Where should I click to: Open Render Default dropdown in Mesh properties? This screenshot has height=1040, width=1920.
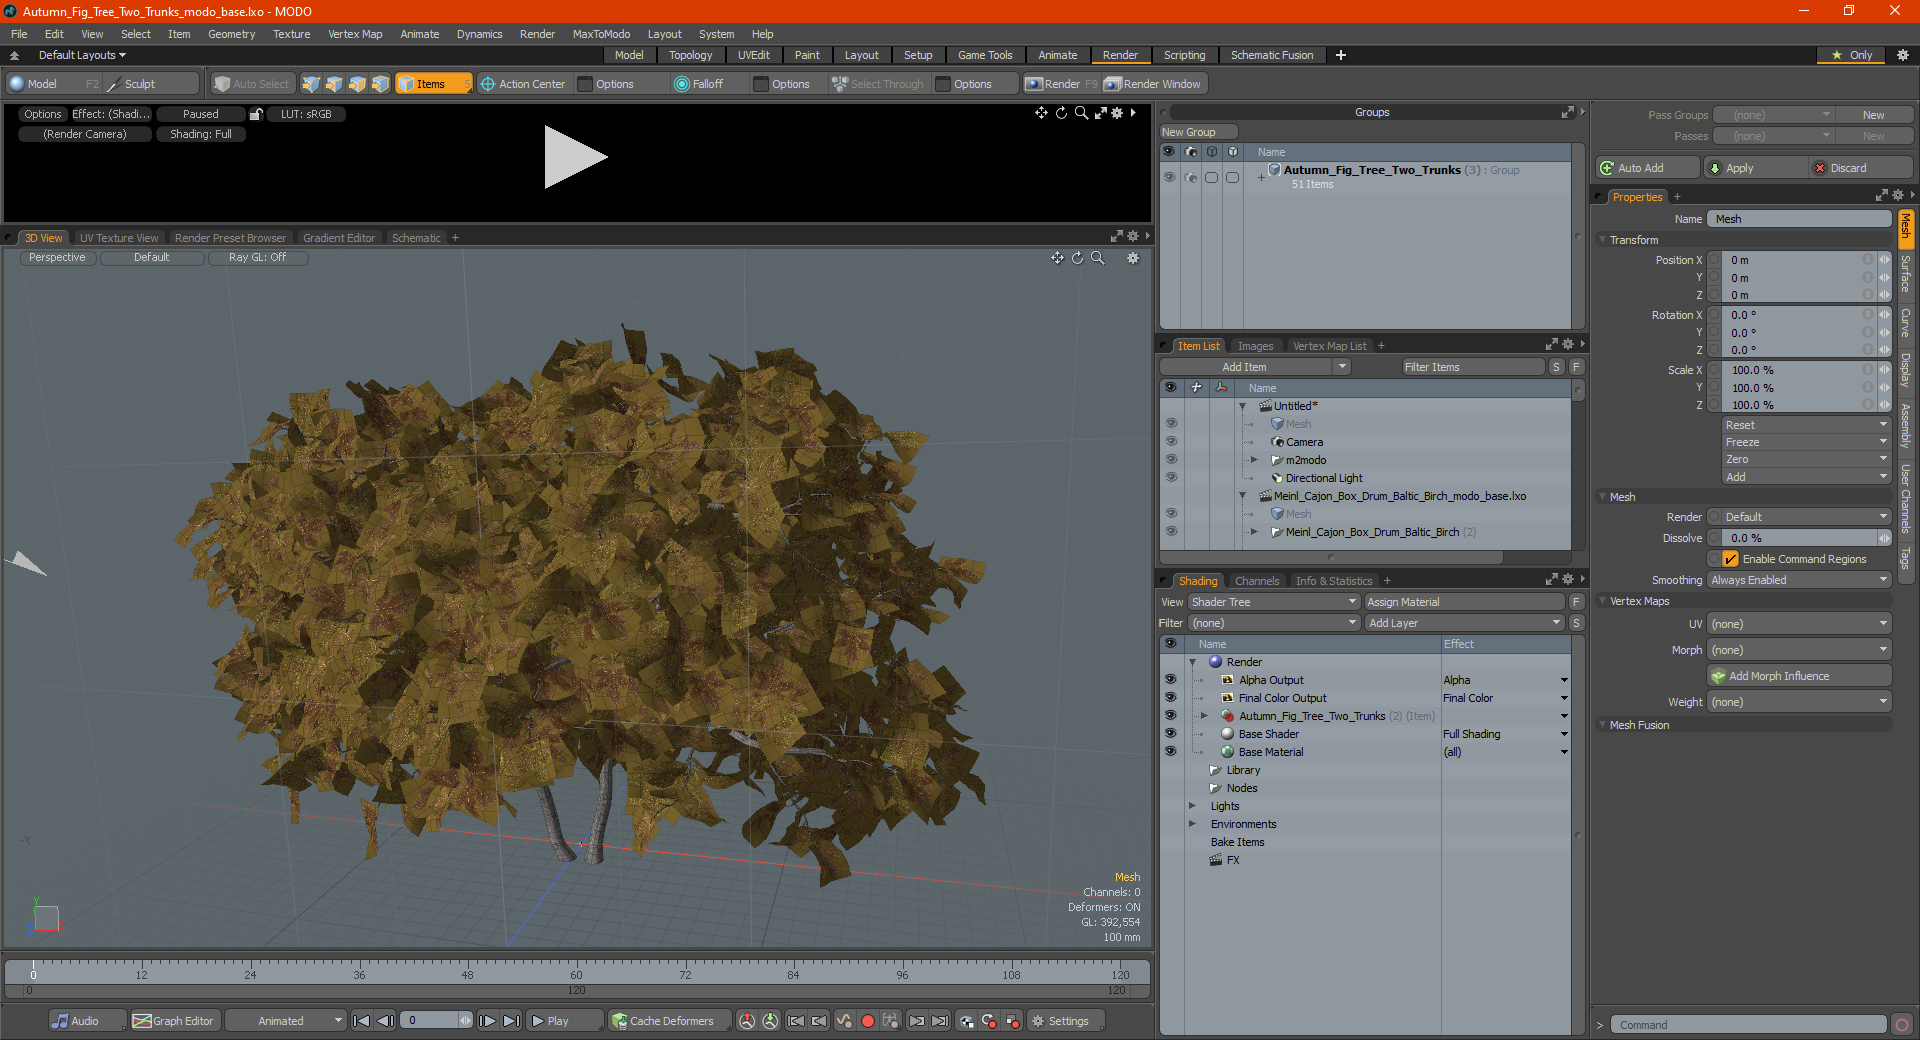(x=1806, y=517)
